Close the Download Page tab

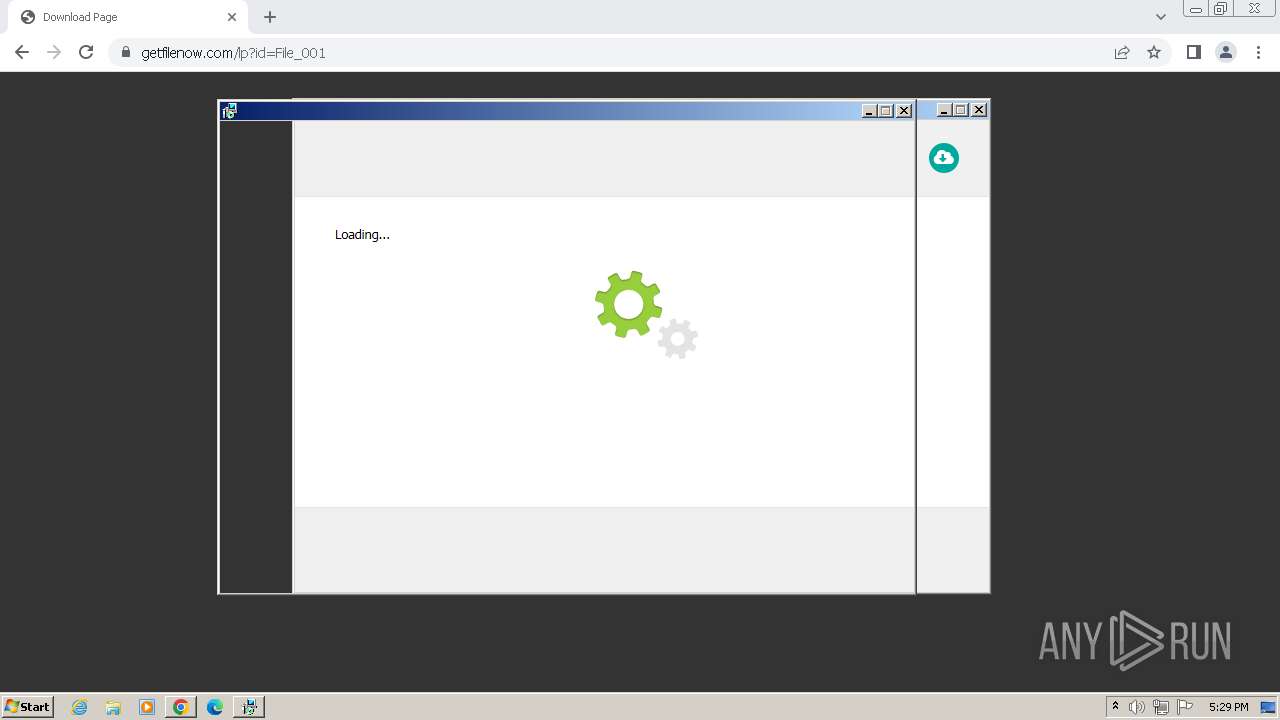232,17
